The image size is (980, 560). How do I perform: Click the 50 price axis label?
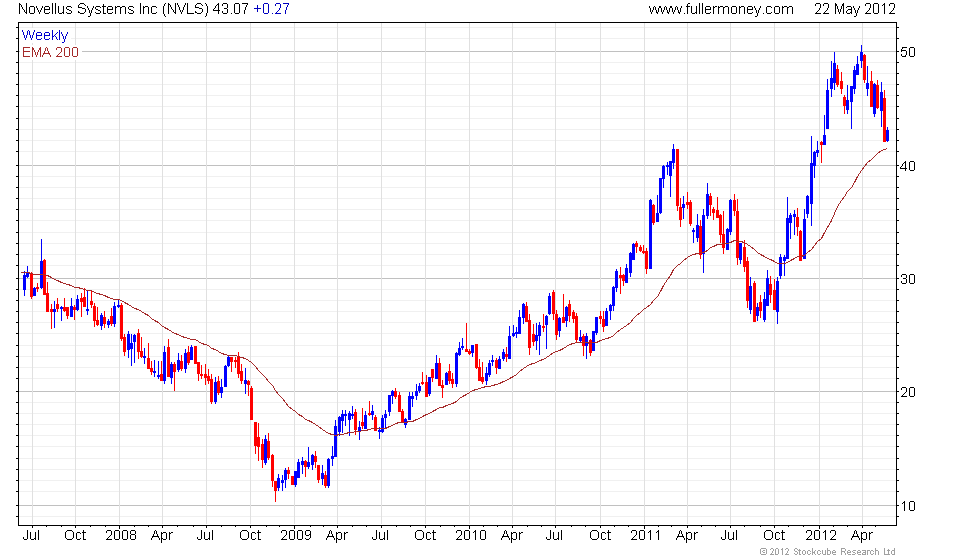tap(908, 52)
